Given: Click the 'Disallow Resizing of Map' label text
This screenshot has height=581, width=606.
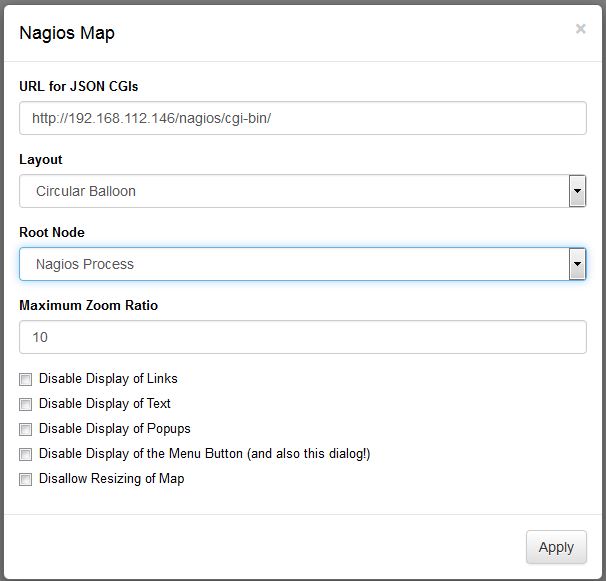Looking at the screenshot, I should [x=111, y=479].
